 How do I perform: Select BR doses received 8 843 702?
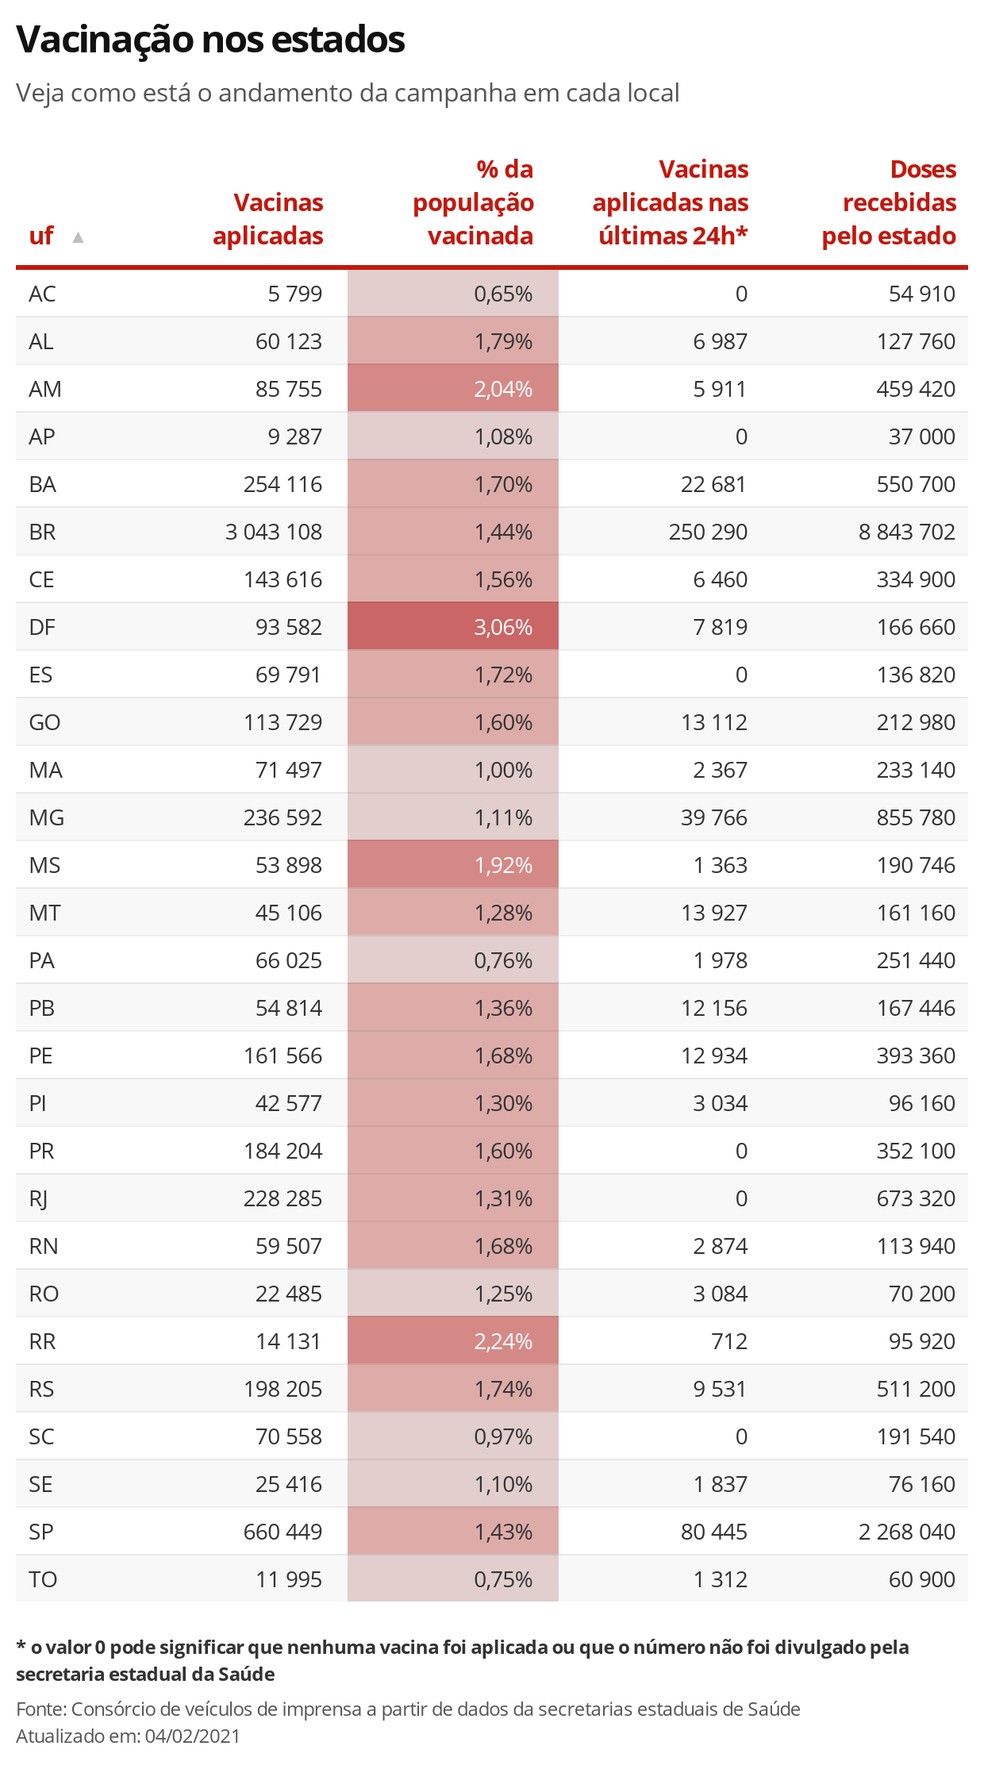pyautogui.click(x=907, y=532)
